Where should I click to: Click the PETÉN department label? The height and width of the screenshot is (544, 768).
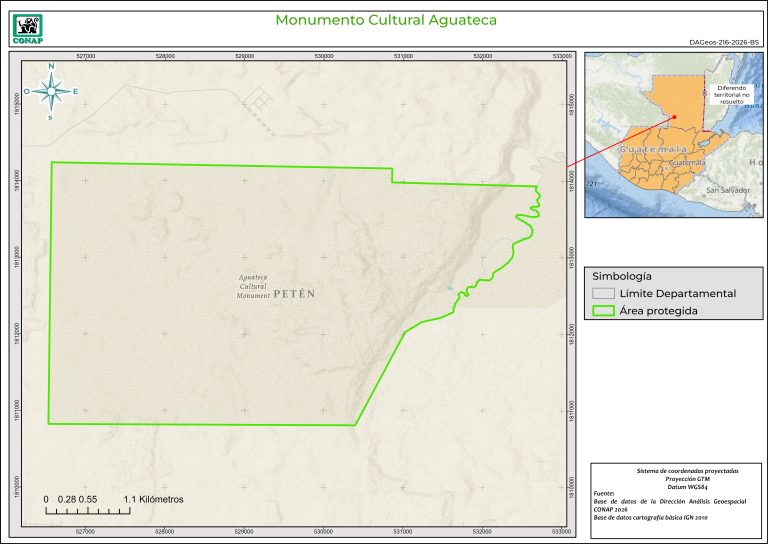point(293,294)
